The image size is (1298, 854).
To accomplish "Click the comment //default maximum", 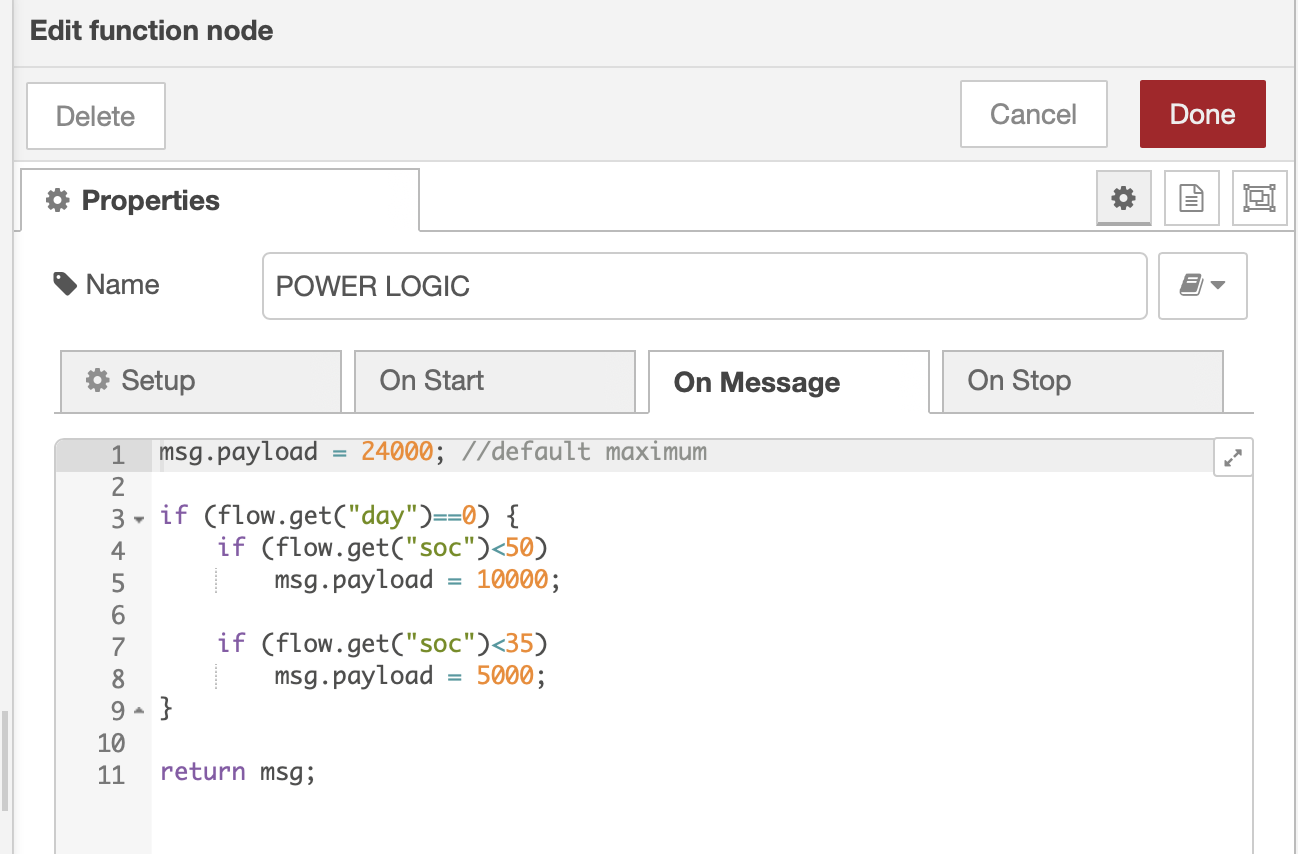I will pyautogui.click(x=585, y=452).
